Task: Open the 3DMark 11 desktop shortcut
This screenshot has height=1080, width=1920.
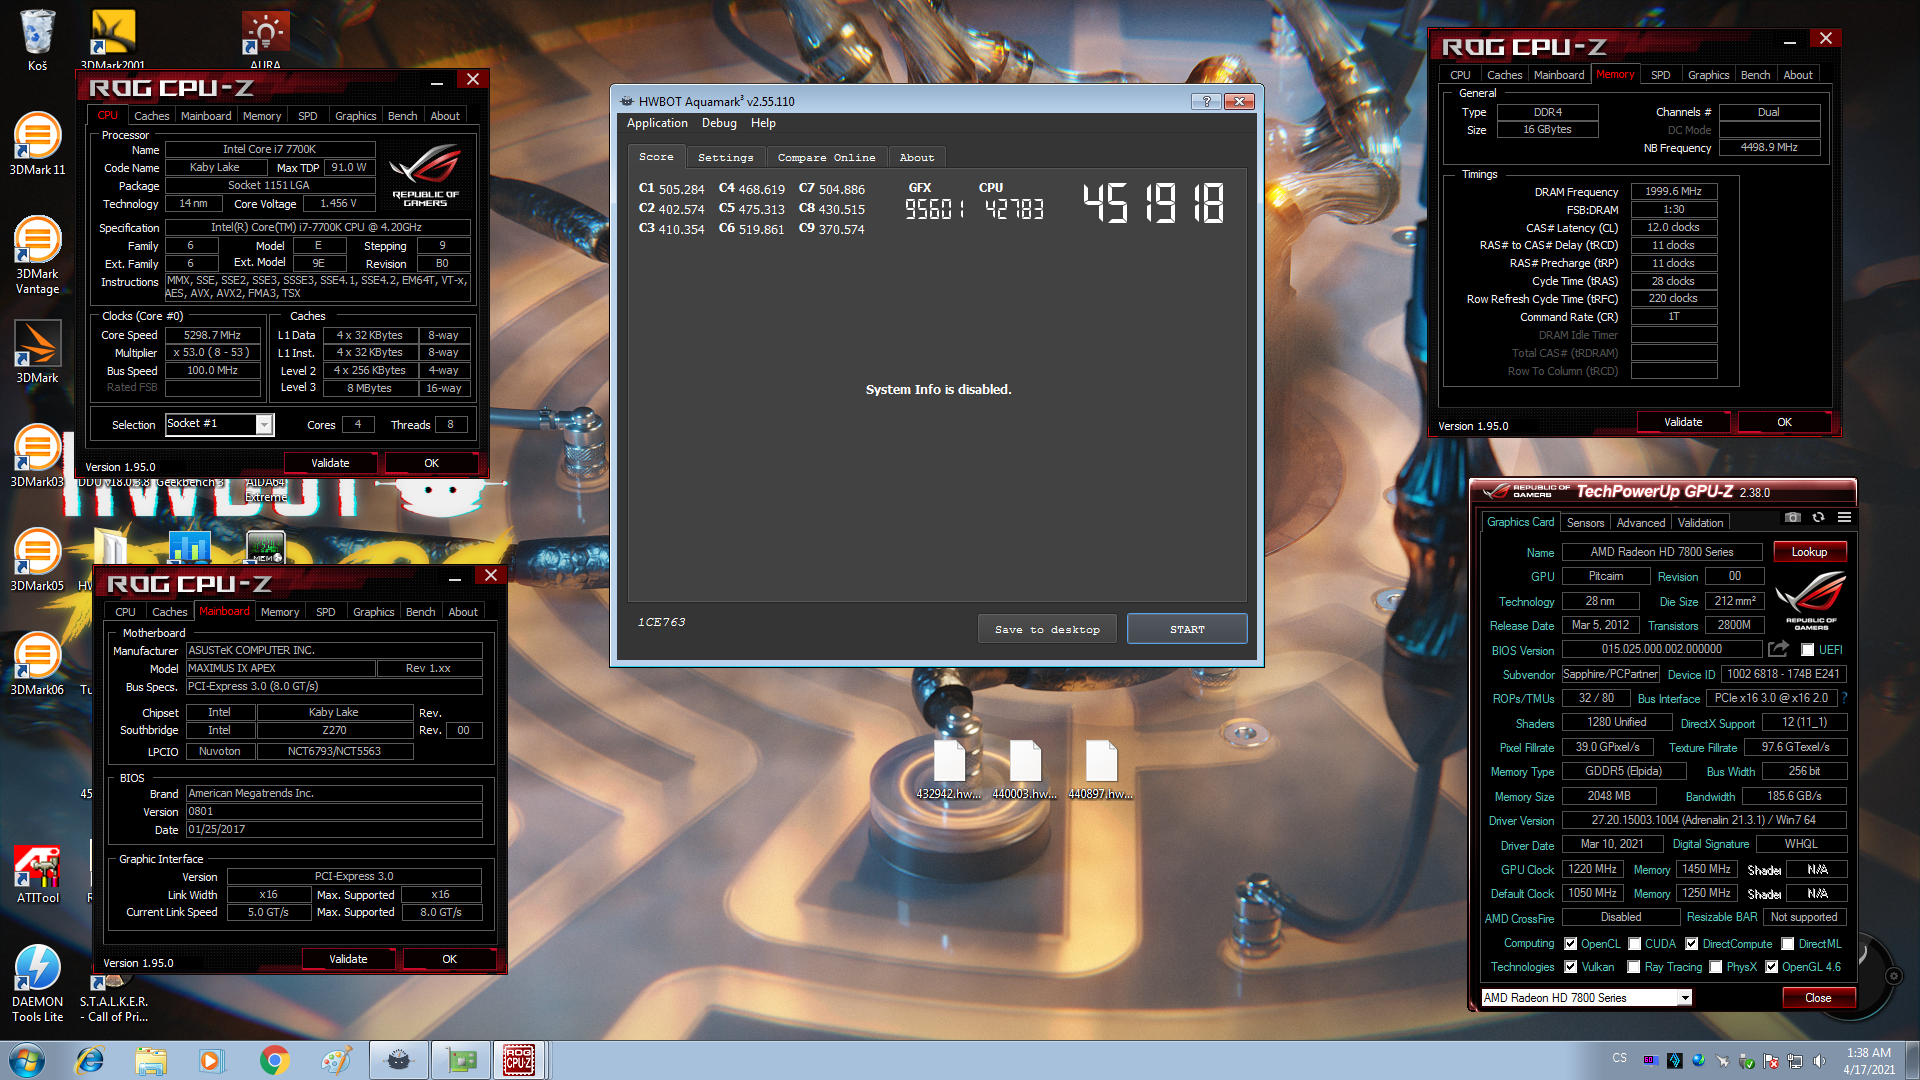Action: click(x=37, y=145)
